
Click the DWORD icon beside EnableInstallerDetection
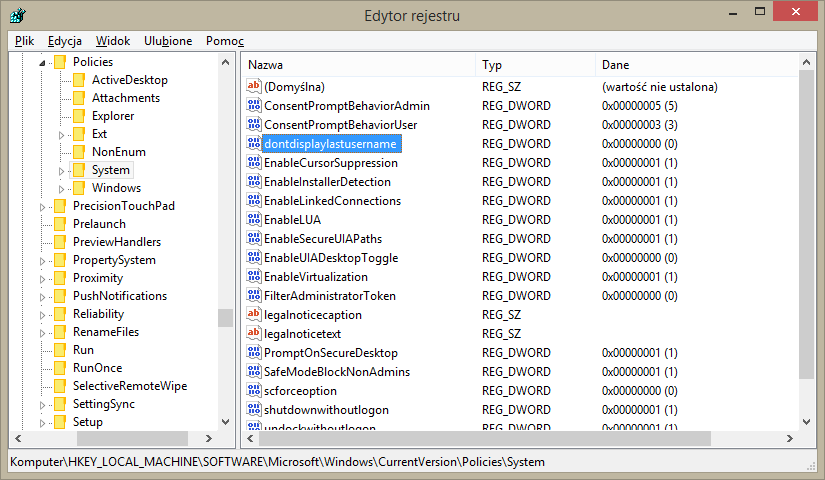pos(254,181)
